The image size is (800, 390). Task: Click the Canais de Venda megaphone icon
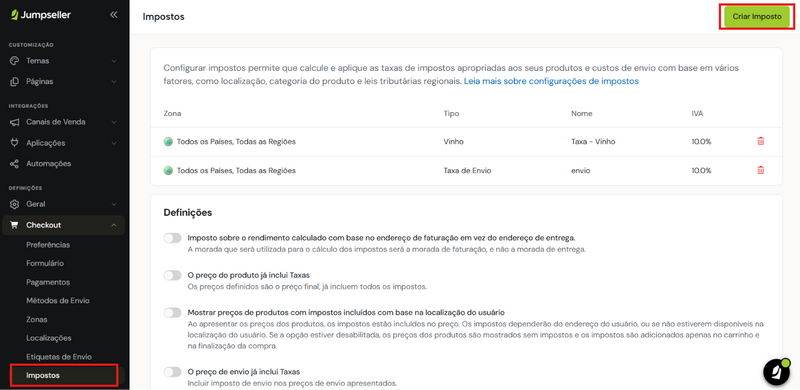tap(14, 122)
